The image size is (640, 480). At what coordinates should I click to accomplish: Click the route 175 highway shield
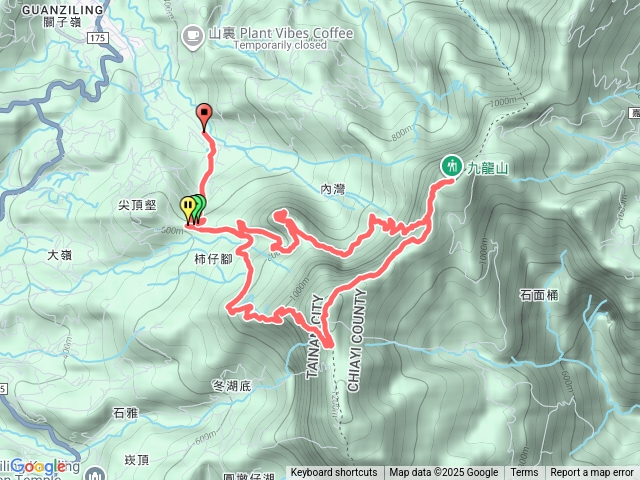[98, 38]
